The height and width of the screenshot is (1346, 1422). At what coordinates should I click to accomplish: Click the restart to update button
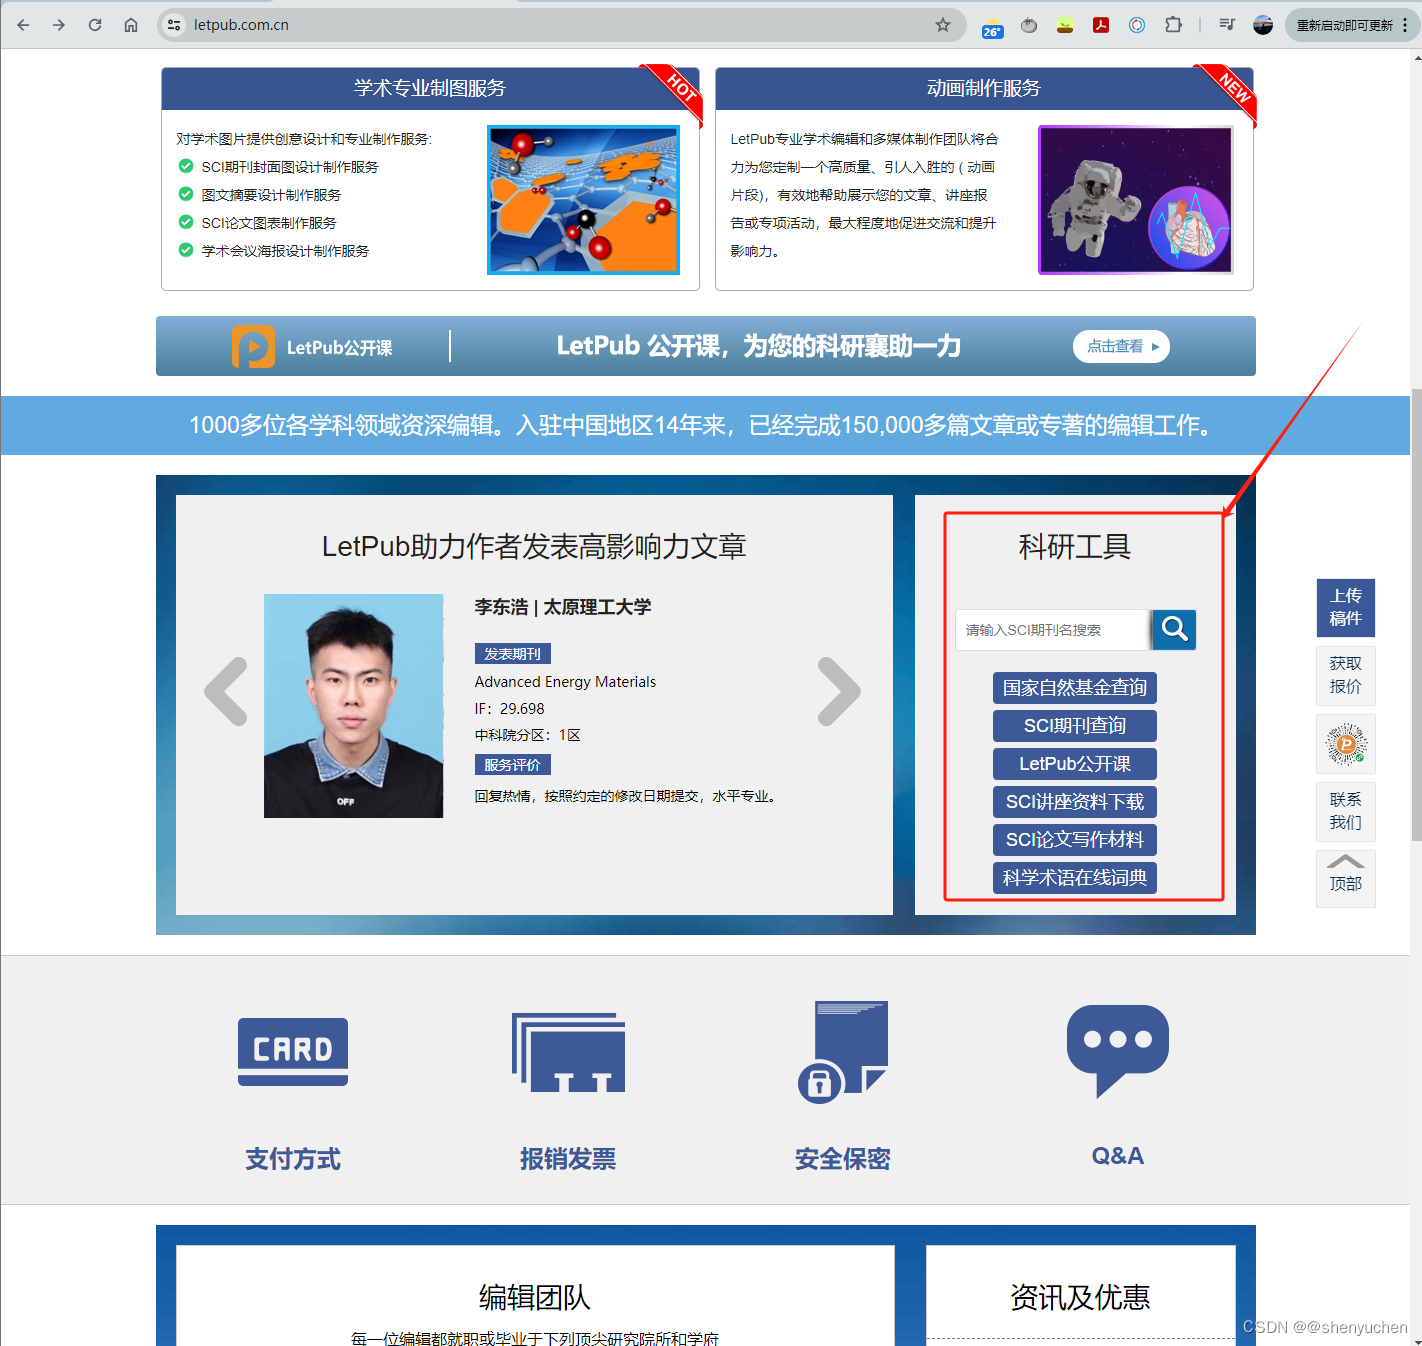click(x=1344, y=25)
